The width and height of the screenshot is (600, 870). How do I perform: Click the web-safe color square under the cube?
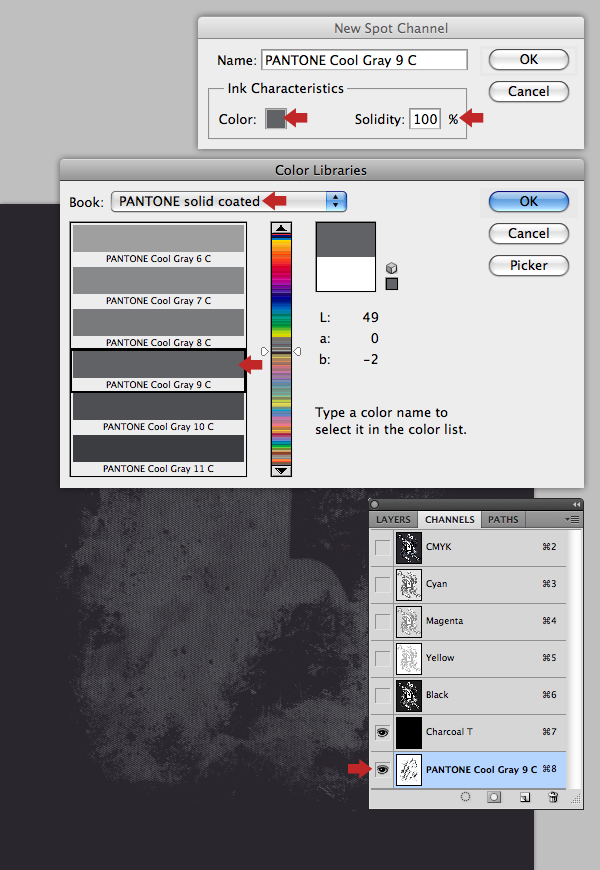point(391,284)
